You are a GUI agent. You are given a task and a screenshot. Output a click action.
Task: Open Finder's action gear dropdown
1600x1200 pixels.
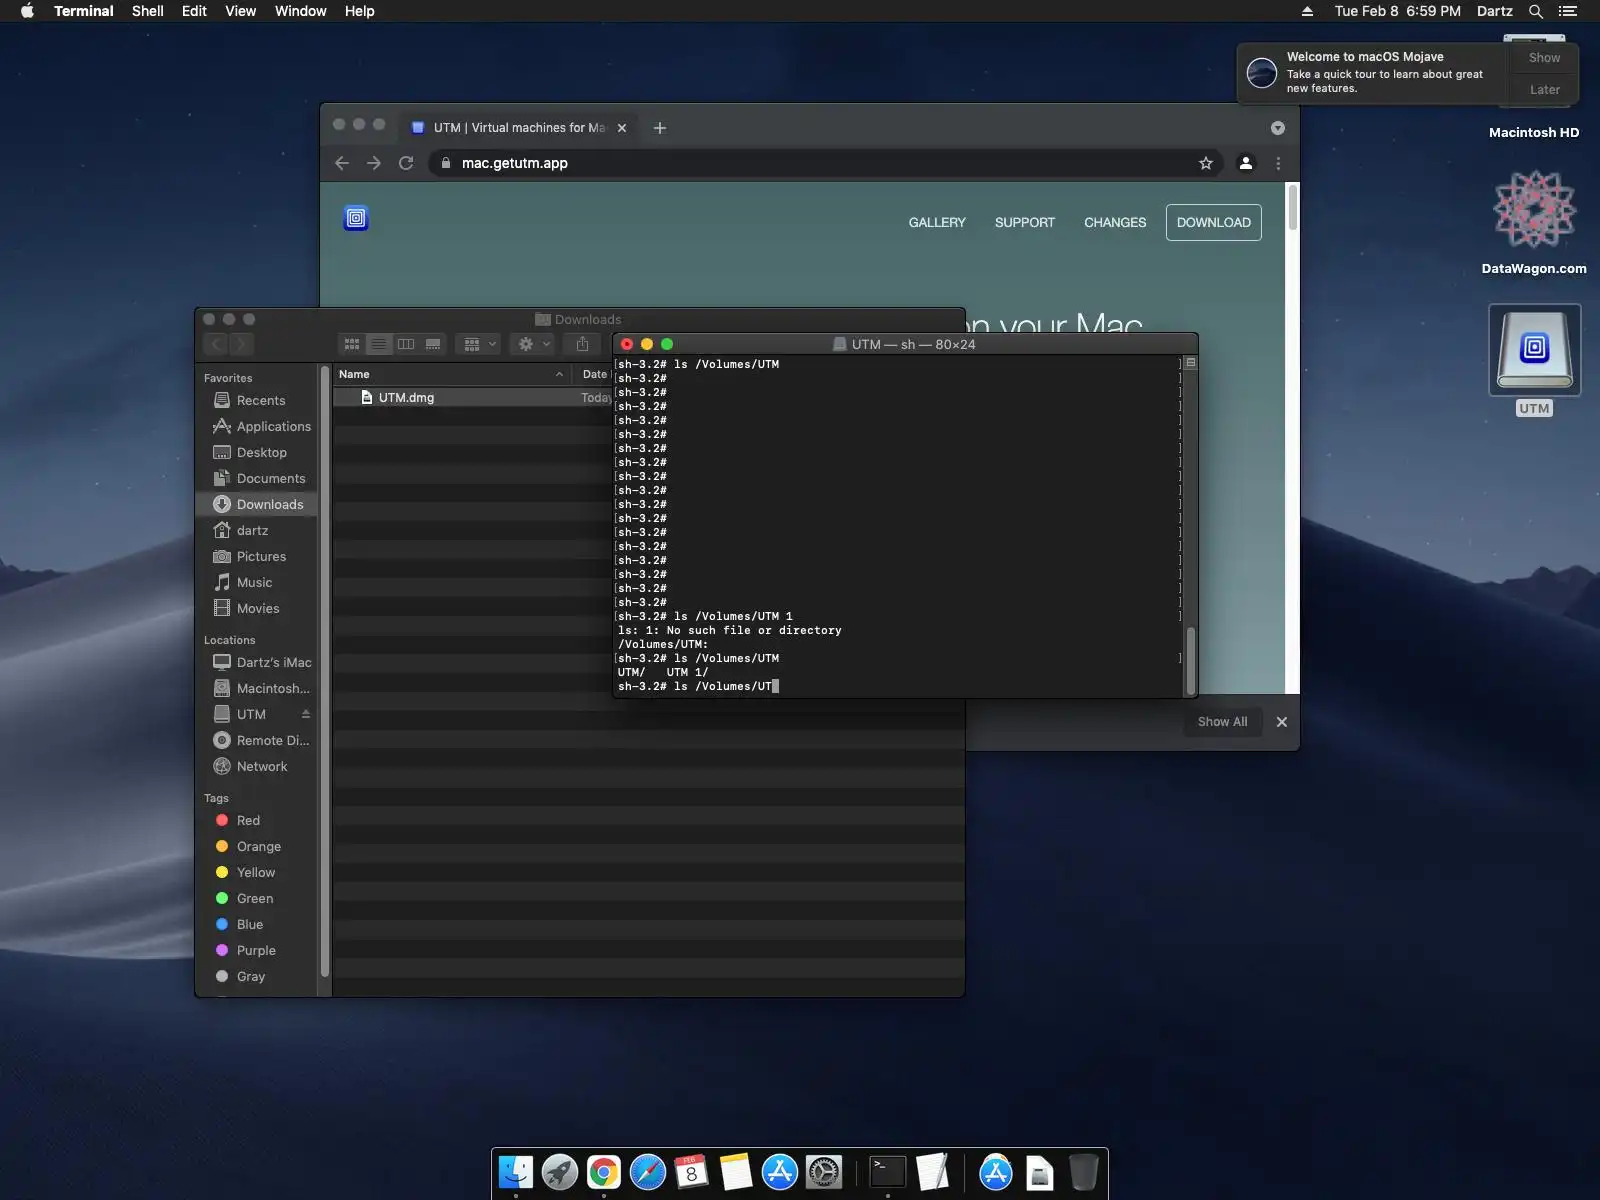[x=534, y=344]
